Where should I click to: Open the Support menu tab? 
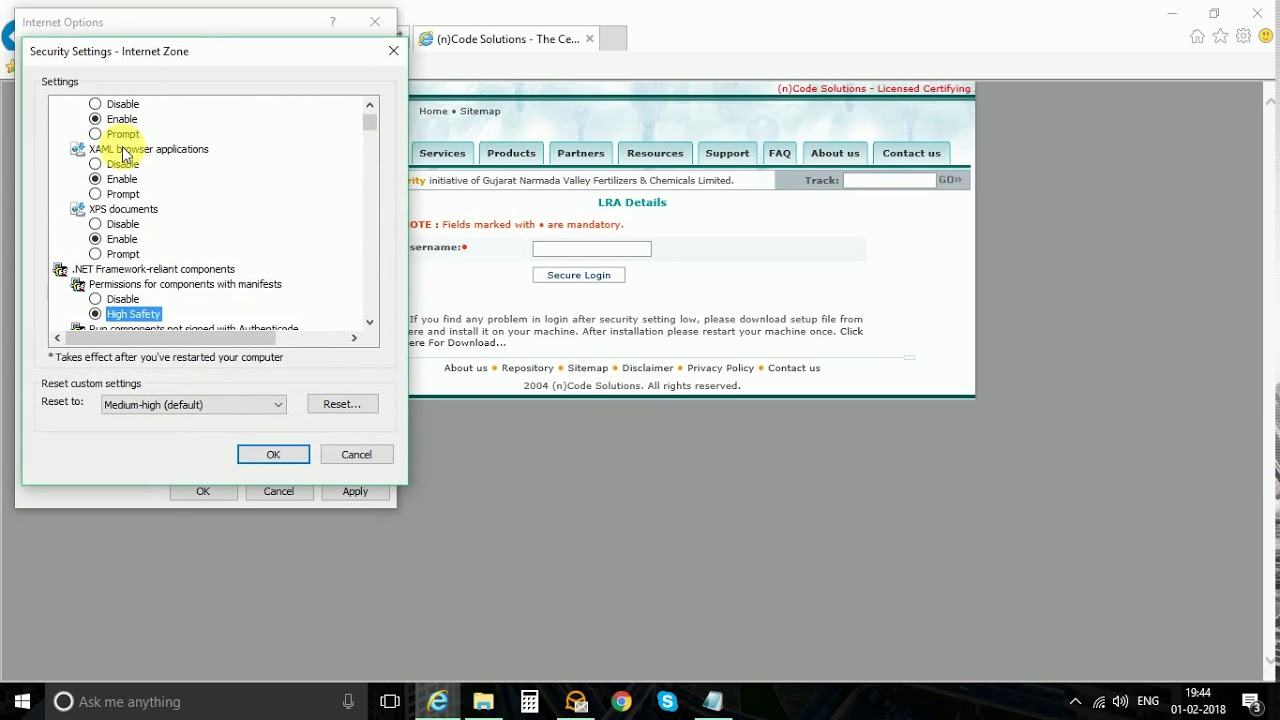(x=727, y=153)
